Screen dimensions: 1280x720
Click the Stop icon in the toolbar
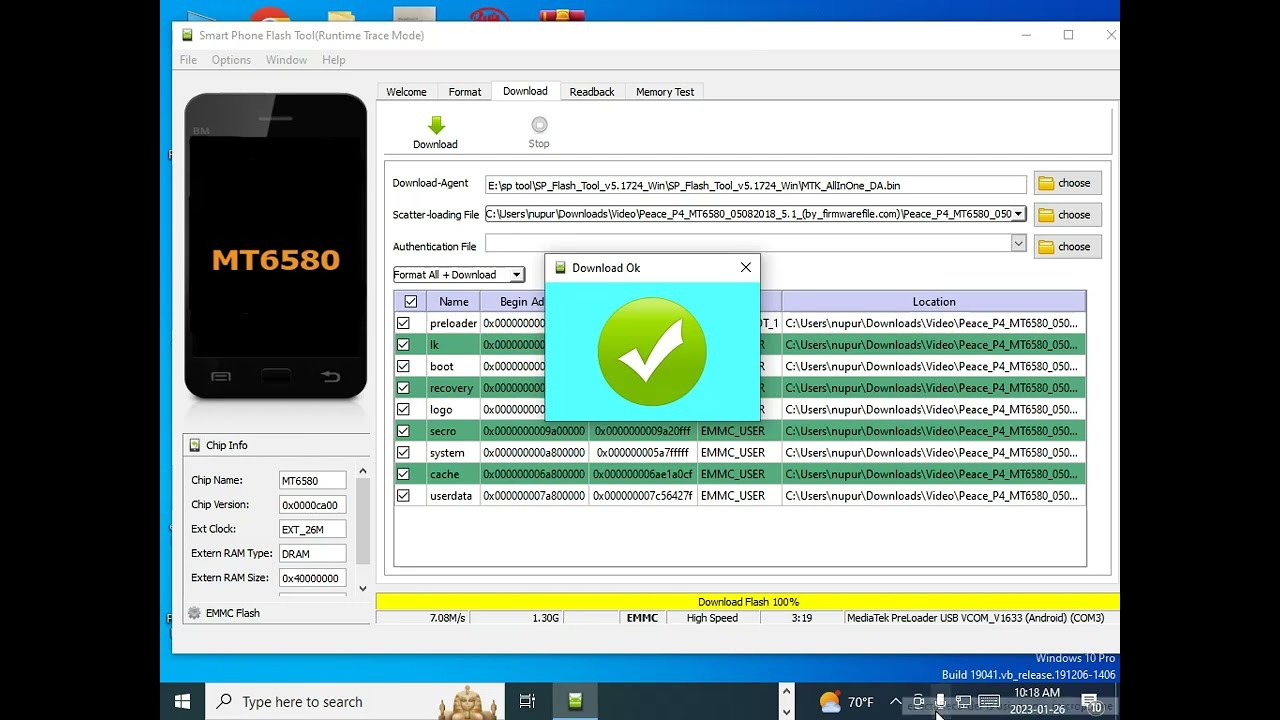click(539, 125)
